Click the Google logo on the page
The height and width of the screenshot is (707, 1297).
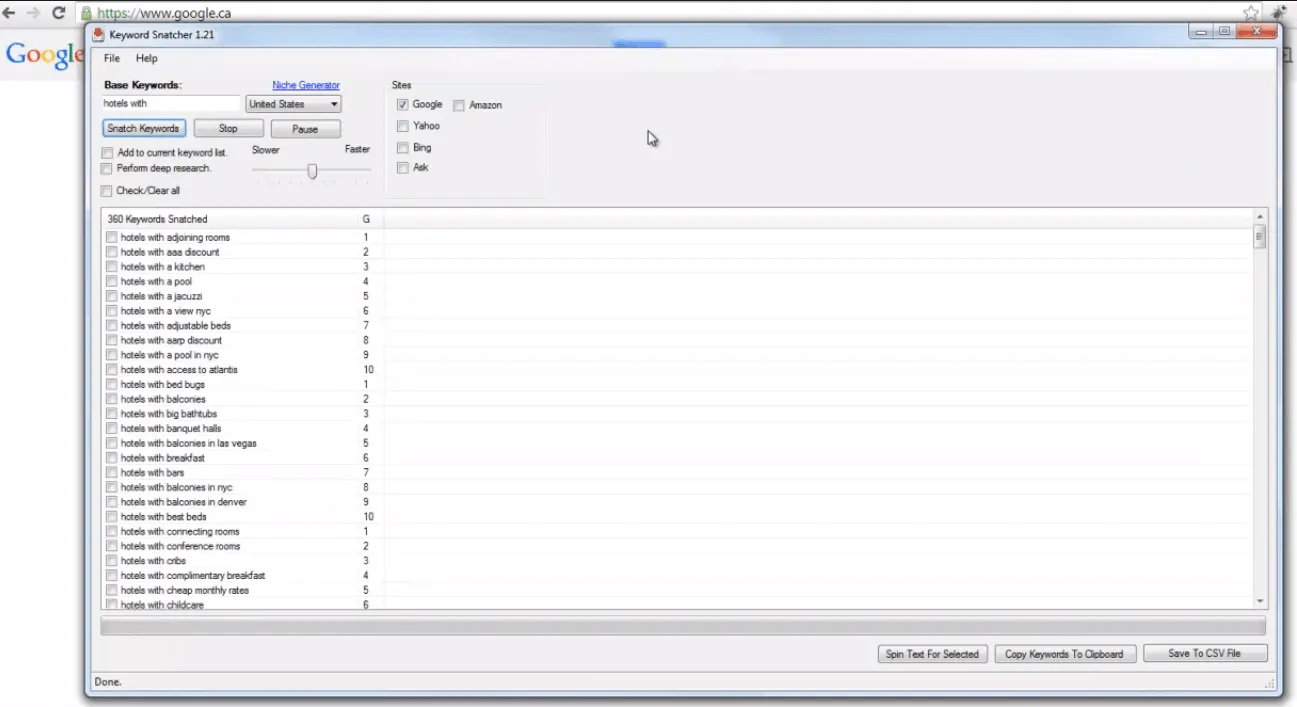point(42,55)
